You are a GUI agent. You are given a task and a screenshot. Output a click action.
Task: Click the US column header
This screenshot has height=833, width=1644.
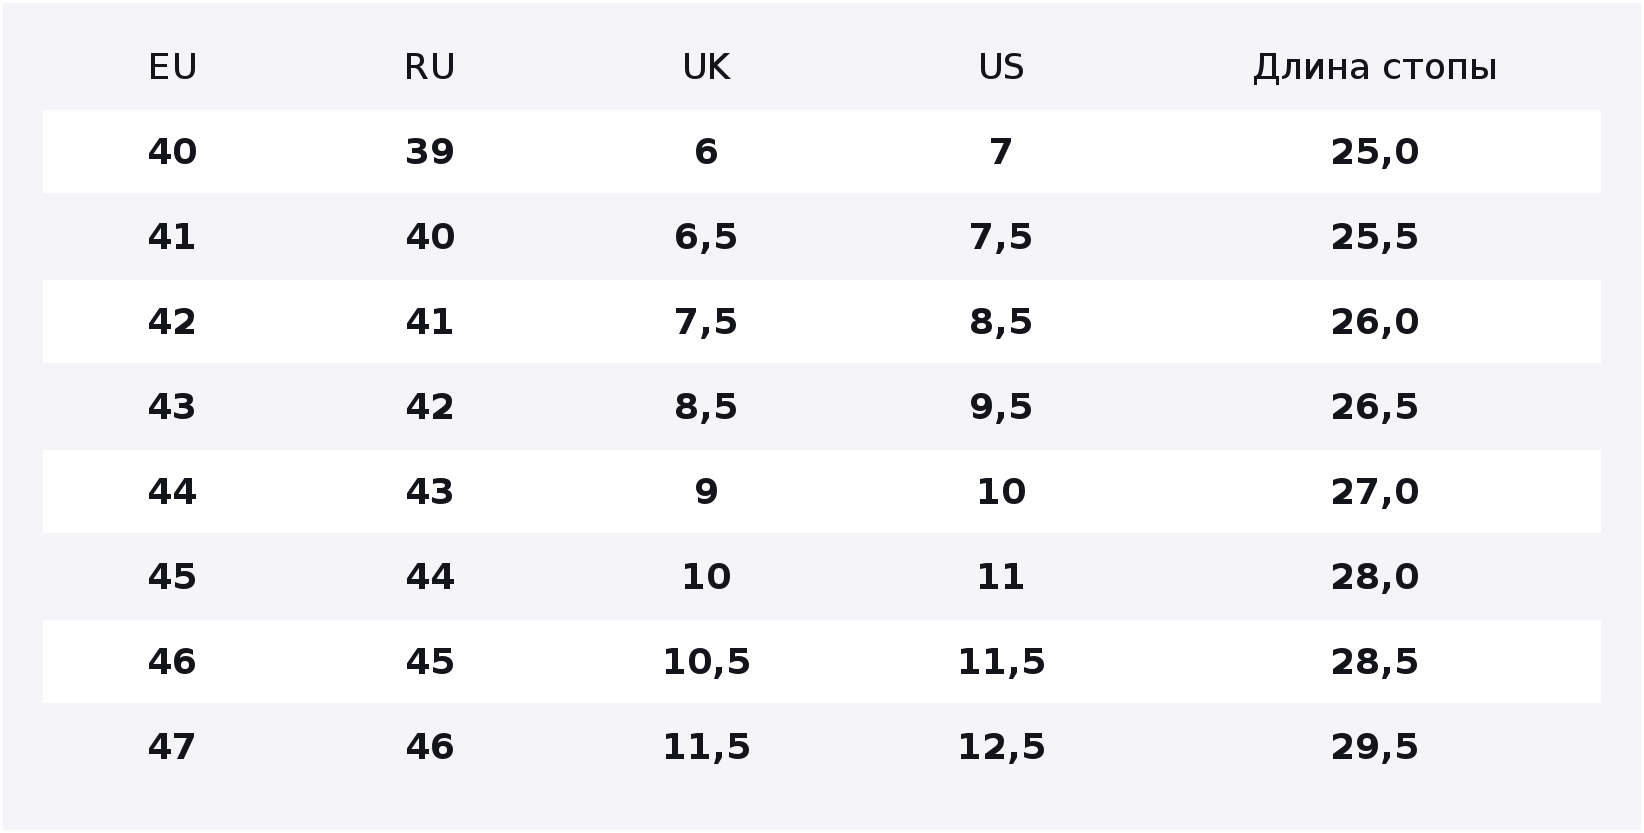(1001, 67)
